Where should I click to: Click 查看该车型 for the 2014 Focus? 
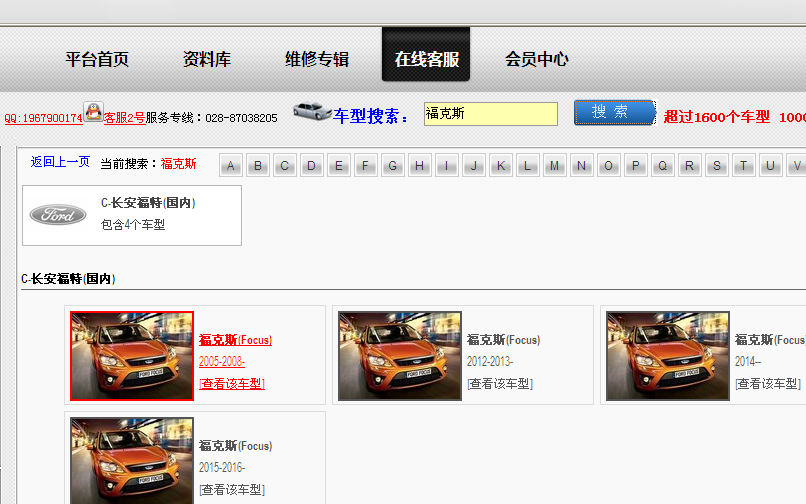(767, 384)
